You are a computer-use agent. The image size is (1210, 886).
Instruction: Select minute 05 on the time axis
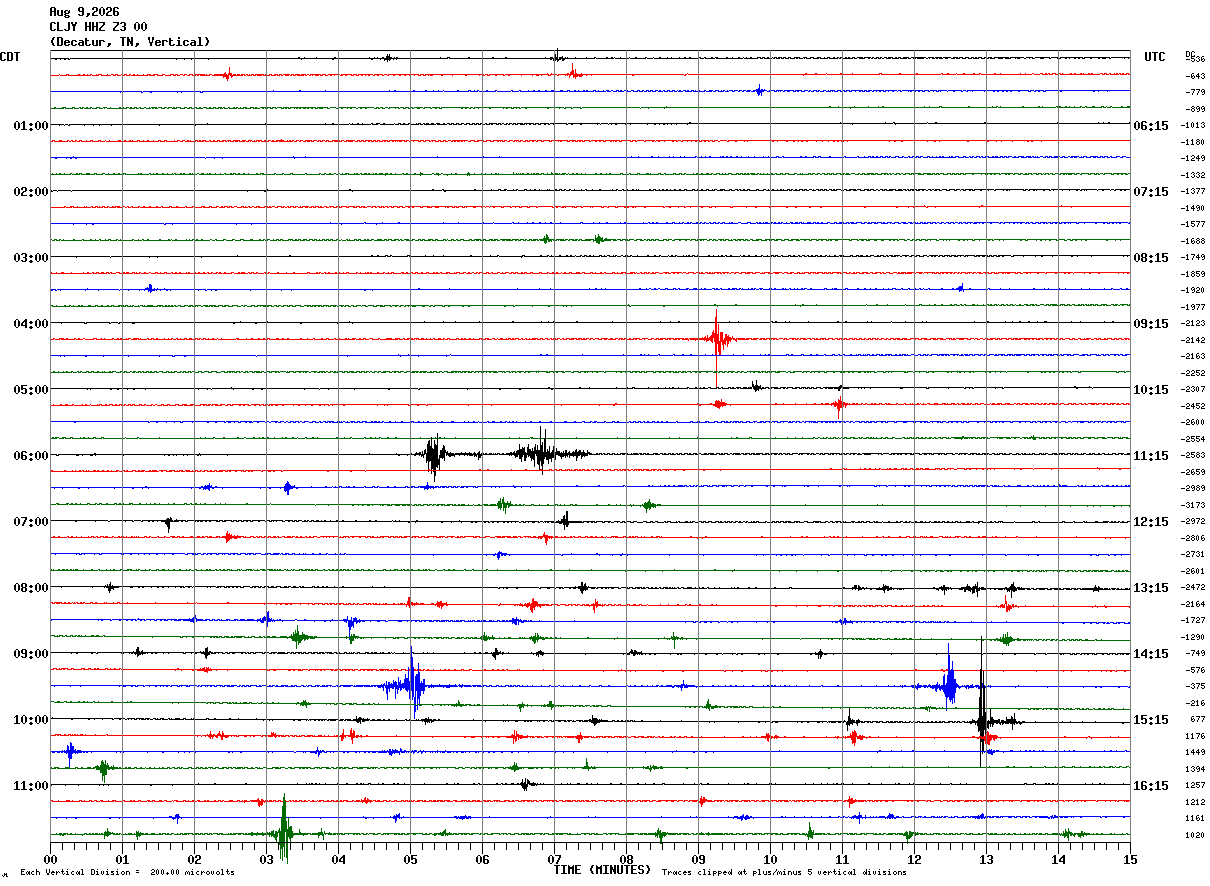coord(410,859)
